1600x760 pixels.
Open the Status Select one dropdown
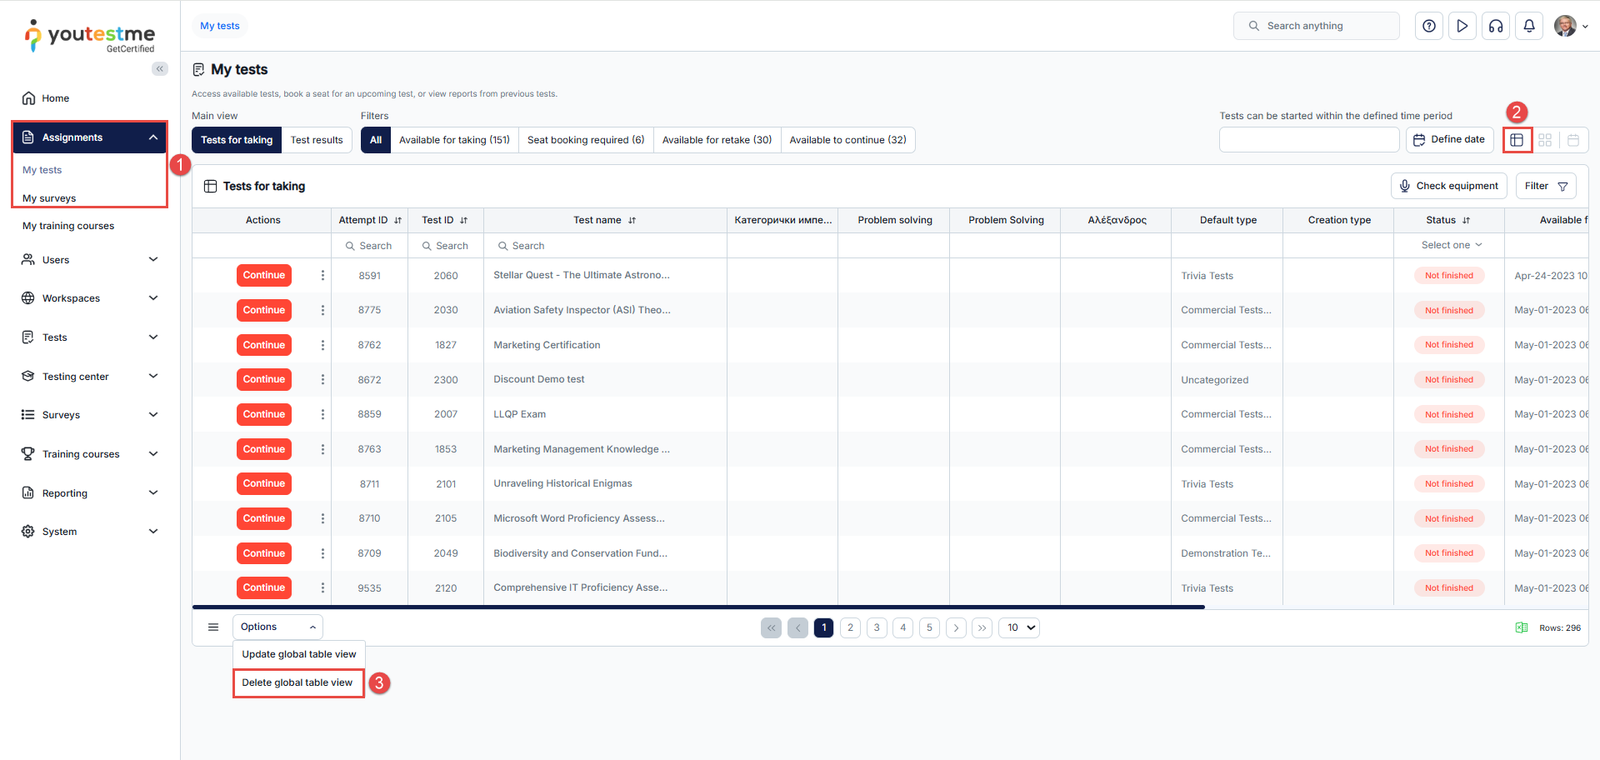[1451, 245]
